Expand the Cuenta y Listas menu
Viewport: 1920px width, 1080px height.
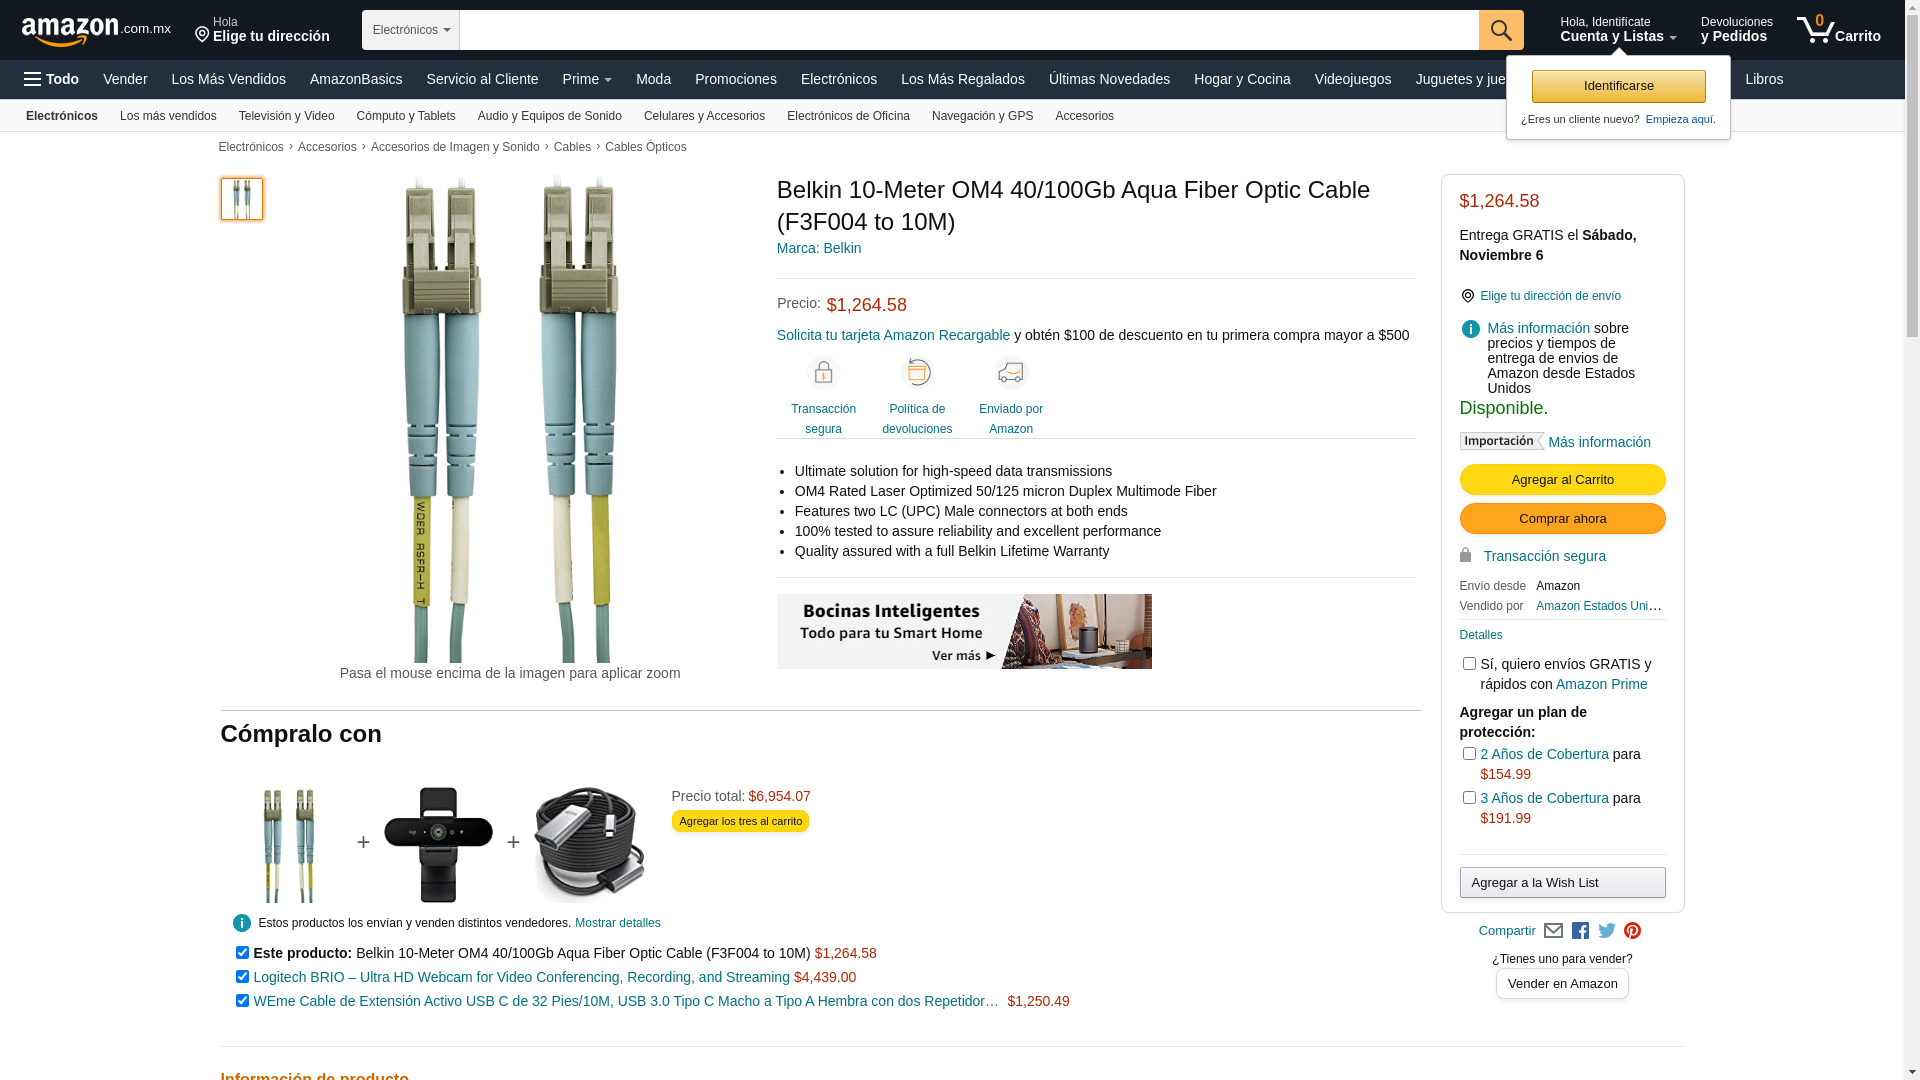pos(1618,30)
